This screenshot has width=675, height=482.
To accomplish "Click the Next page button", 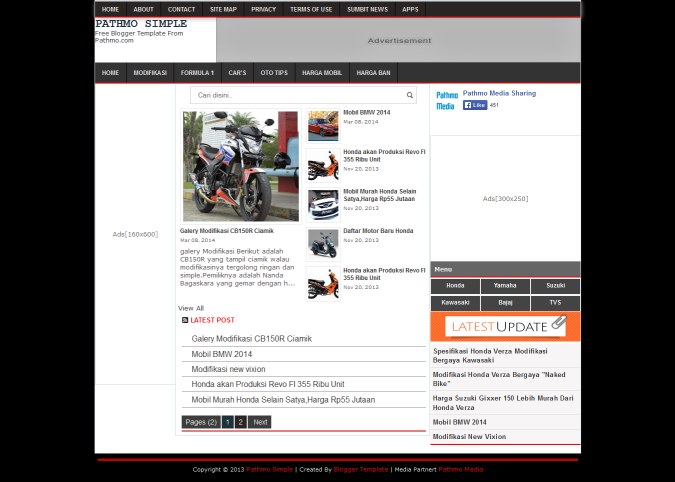I will point(260,422).
